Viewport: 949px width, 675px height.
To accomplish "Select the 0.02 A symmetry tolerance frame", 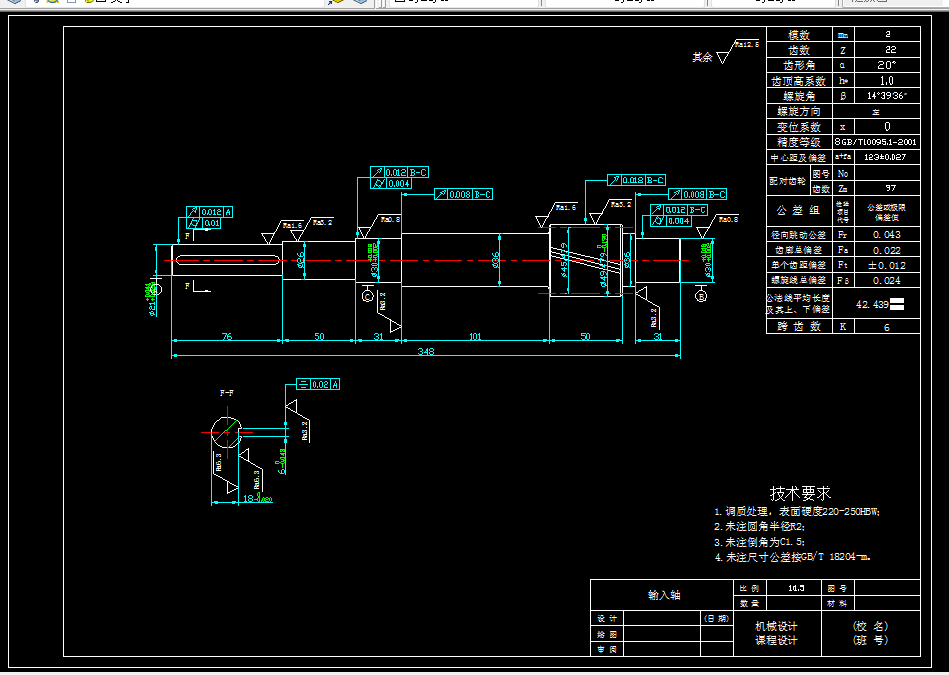I will click(318, 384).
